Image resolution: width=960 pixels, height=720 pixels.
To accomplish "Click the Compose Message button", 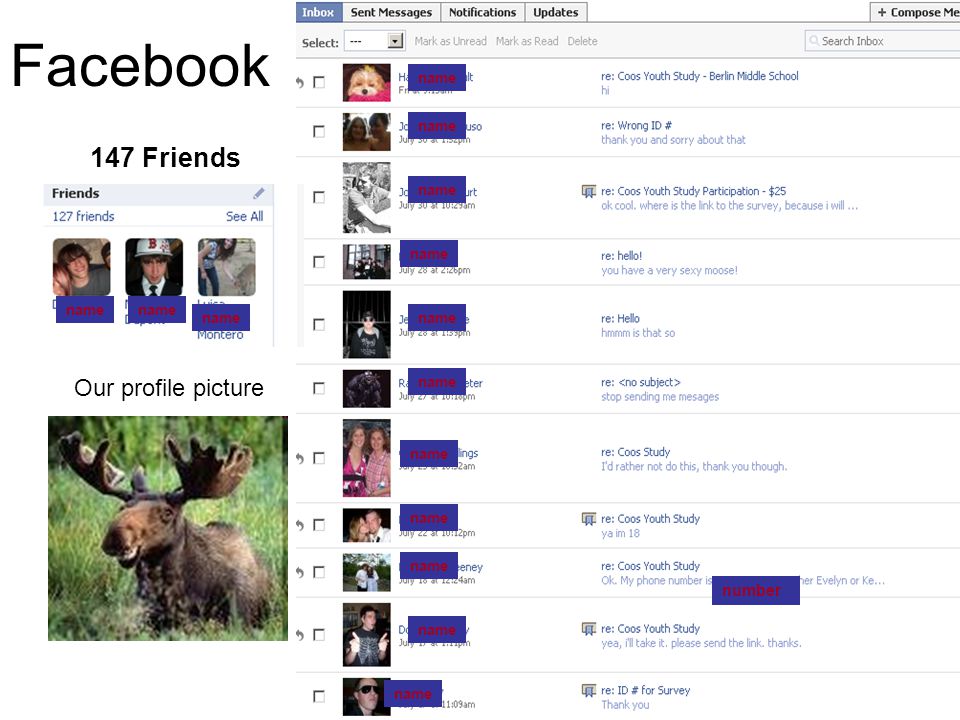I will [x=917, y=12].
